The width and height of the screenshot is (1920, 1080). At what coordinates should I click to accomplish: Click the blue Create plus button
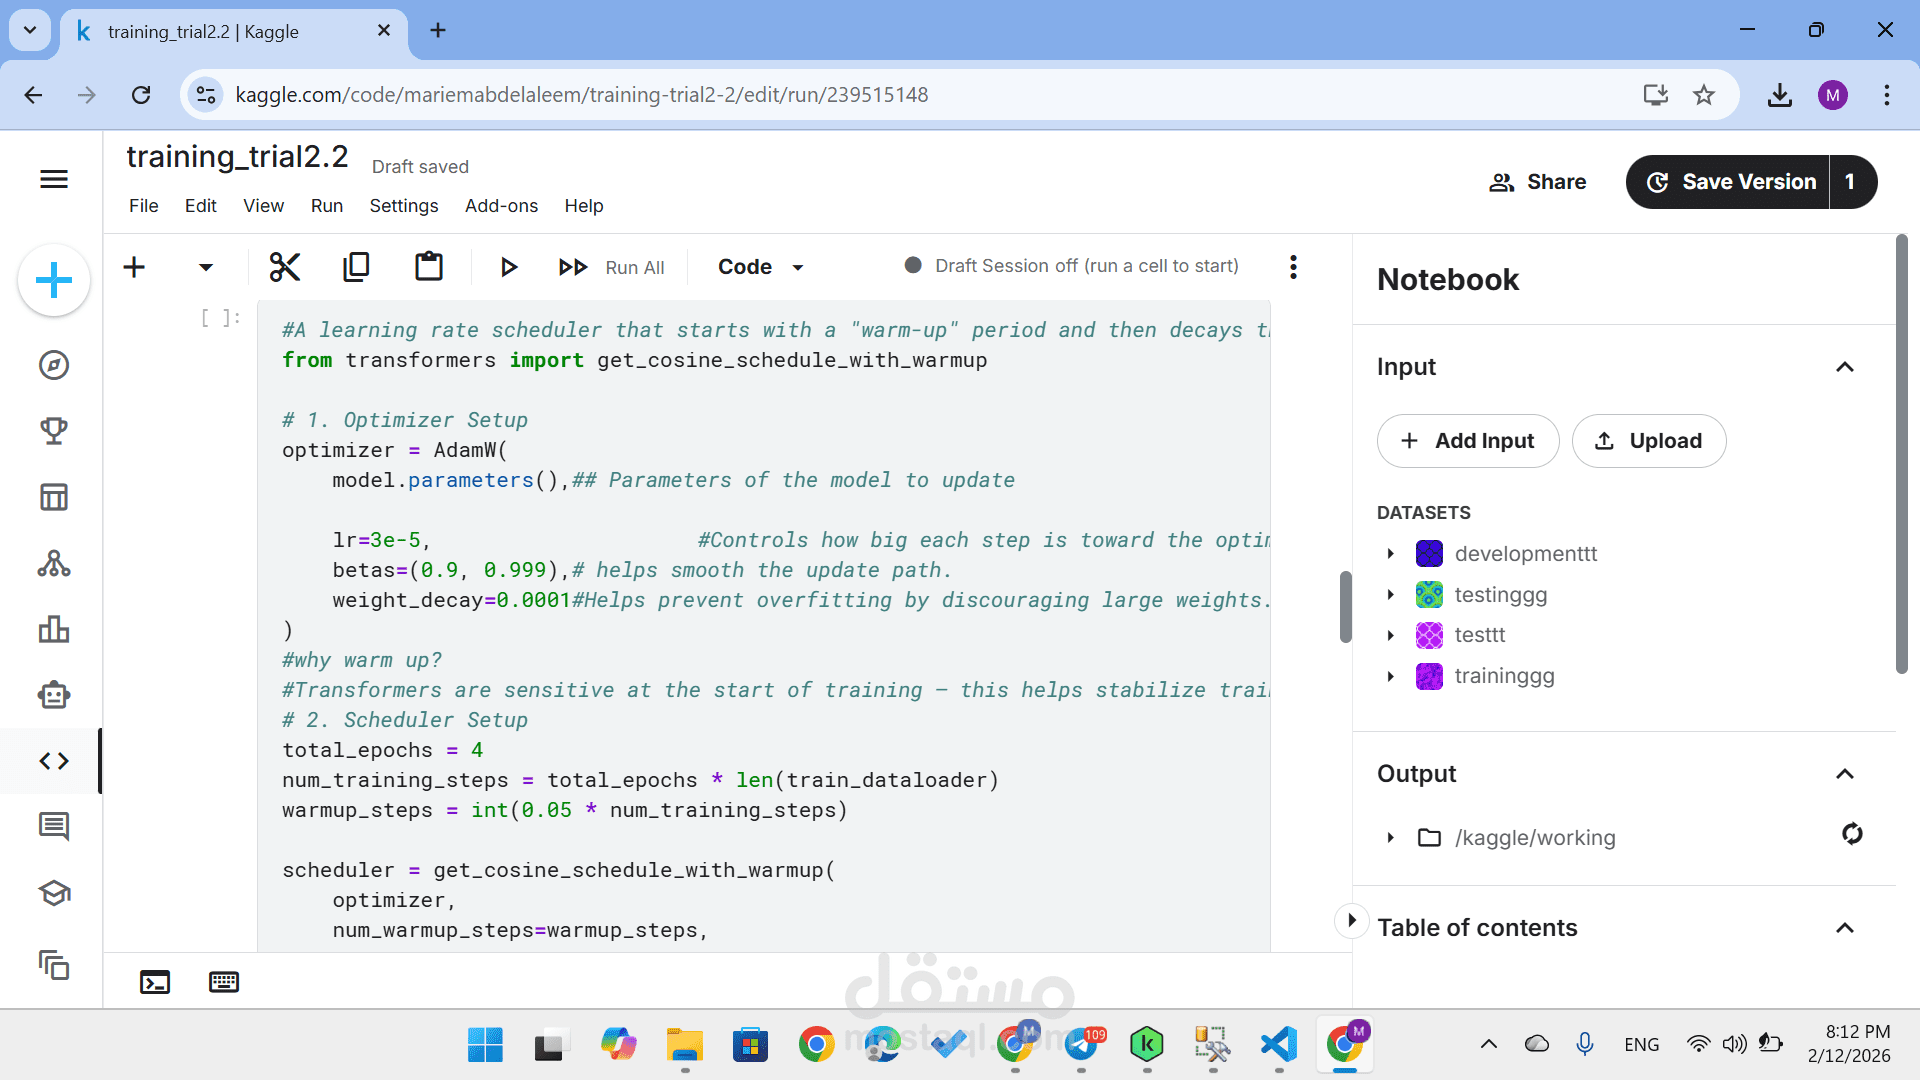[x=54, y=280]
